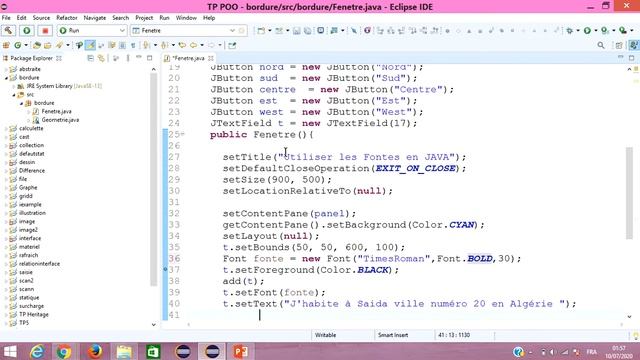Open the Refactor menu

(x=67, y=18)
